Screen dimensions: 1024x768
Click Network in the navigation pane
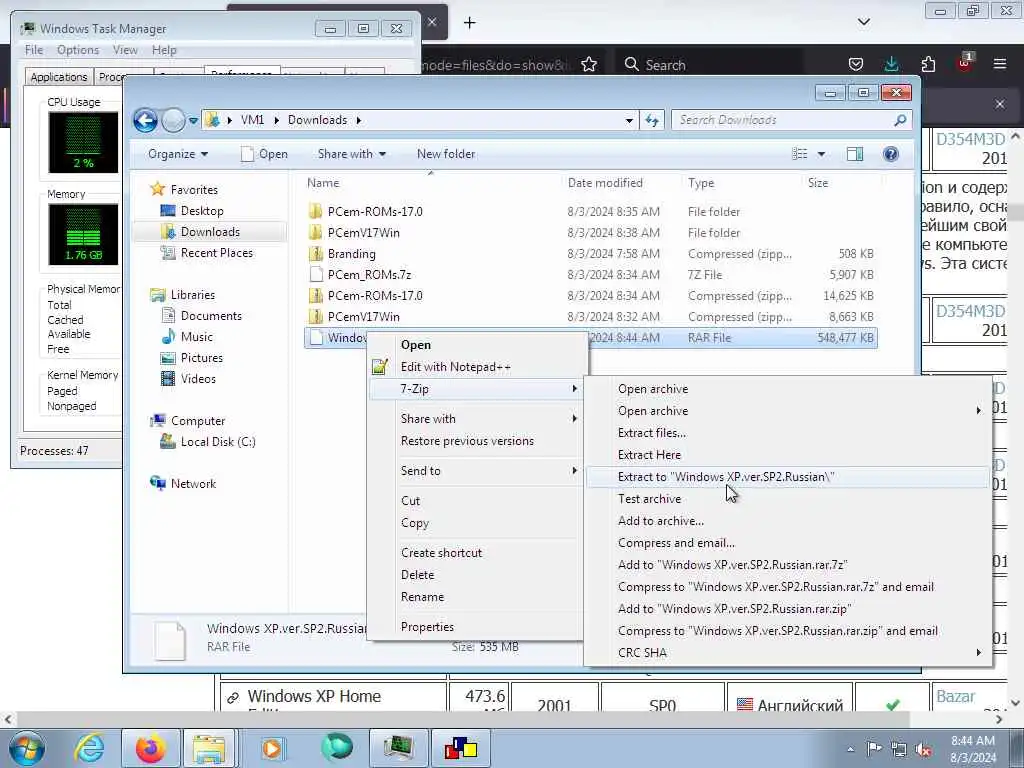pyautogui.click(x=193, y=484)
